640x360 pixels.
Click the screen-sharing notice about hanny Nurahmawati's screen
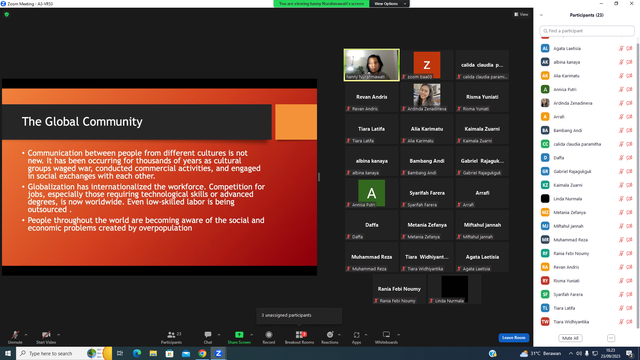[321, 4]
